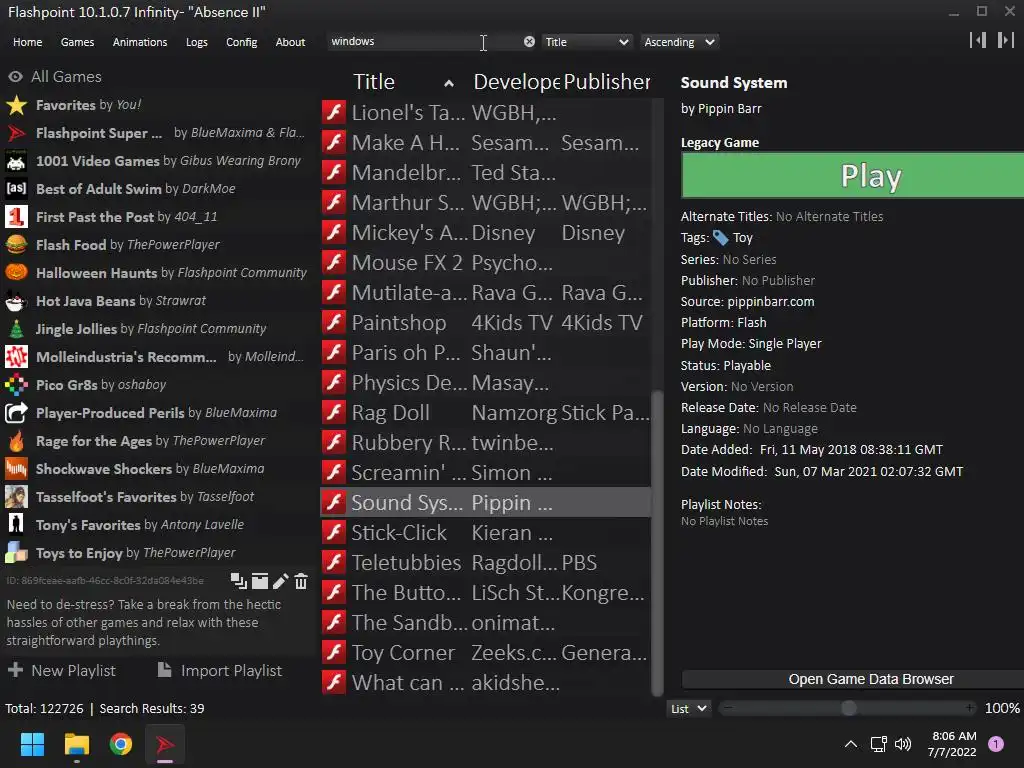Viewport: 1024px width, 768px height.
Task: Click the Halloween Haunts pumpkin icon
Action: 16,273
